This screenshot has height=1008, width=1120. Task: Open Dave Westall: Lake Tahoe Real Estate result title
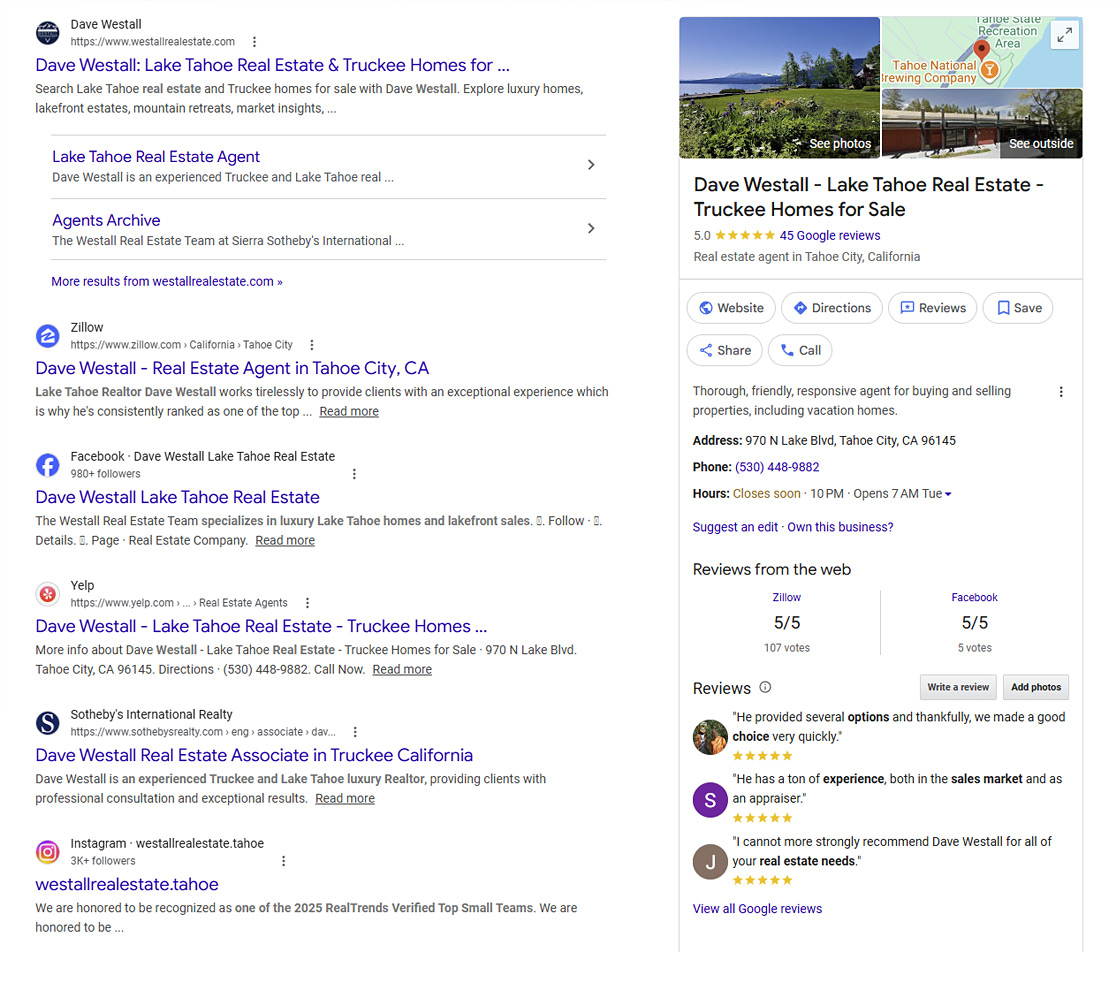click(x=272, y=65)
